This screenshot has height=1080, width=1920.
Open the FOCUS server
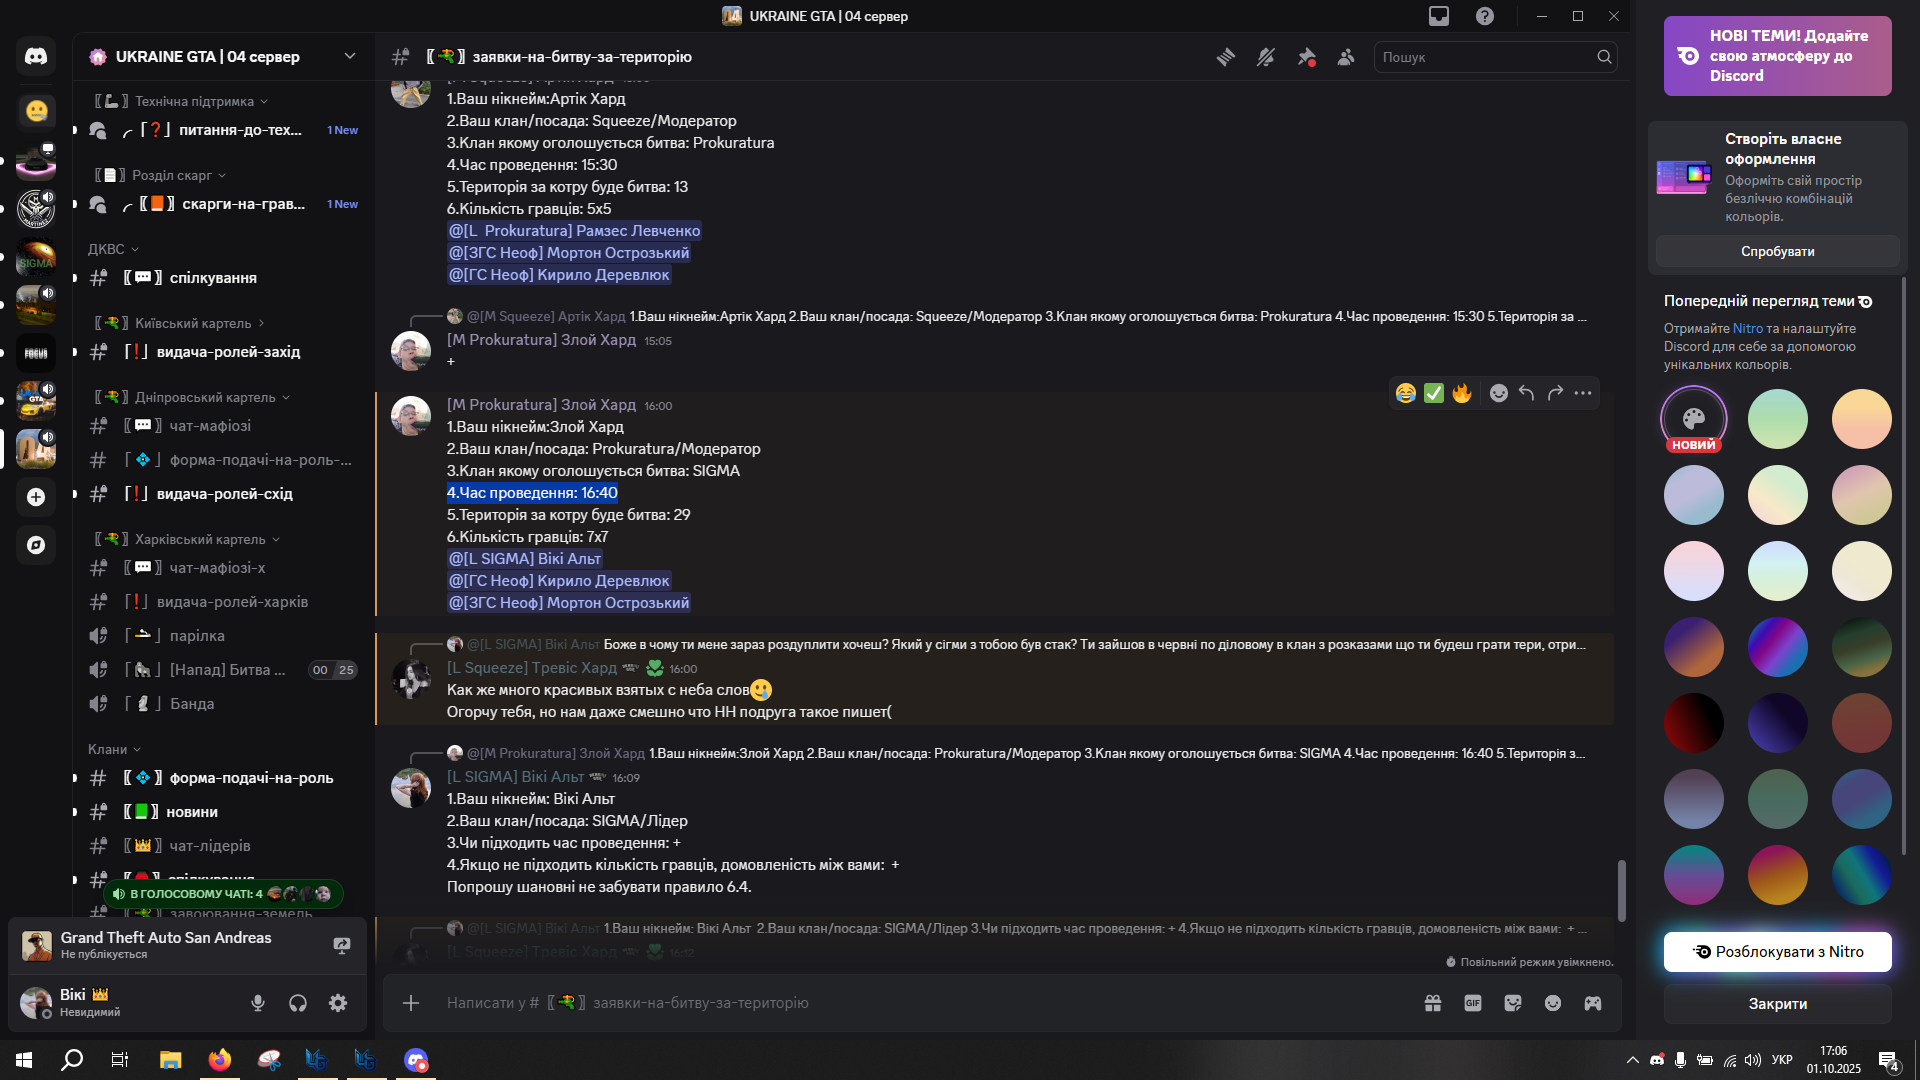(36, 353)
